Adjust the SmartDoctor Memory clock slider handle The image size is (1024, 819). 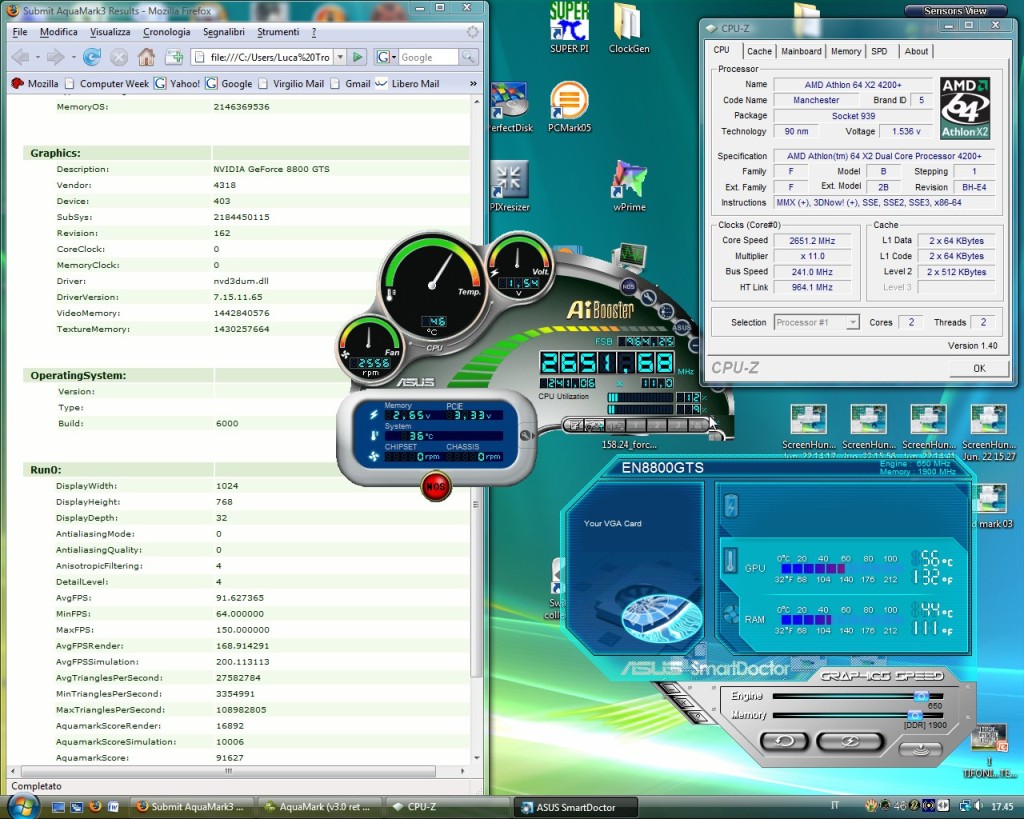coord(916,715)
